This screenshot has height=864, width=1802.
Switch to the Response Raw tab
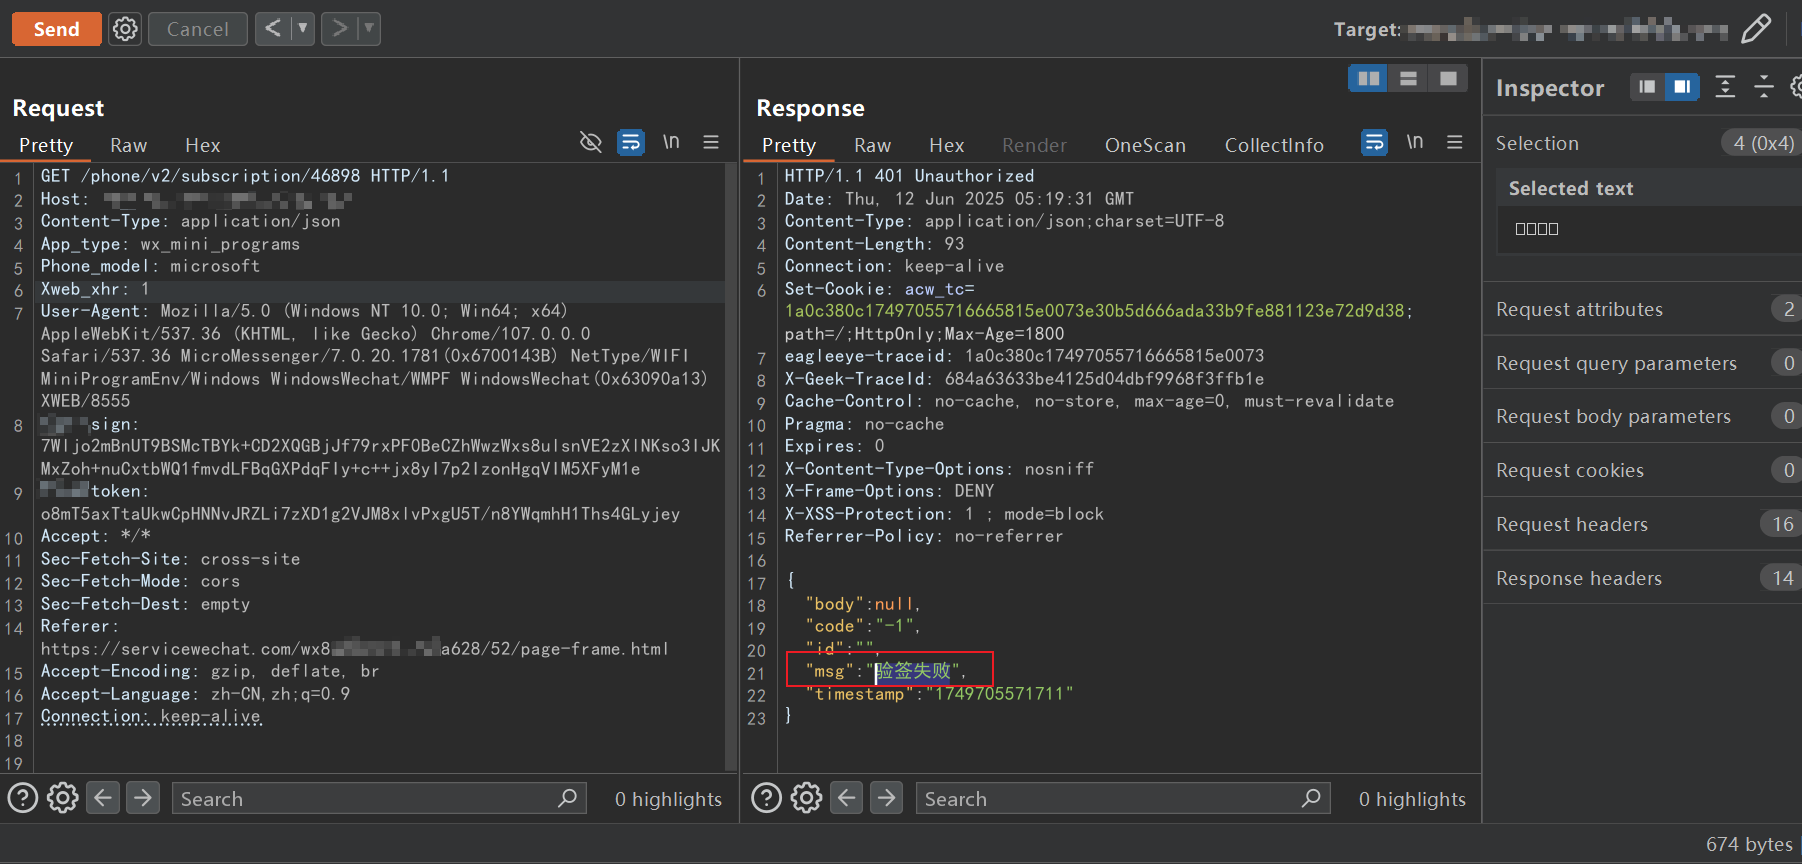coord(872,145)
